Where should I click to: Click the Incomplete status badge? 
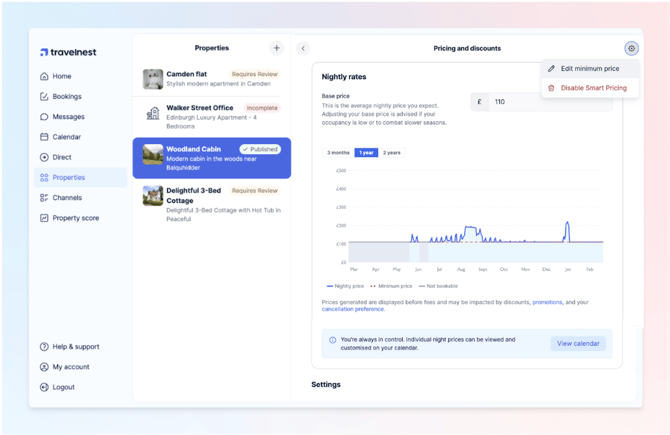262,108
